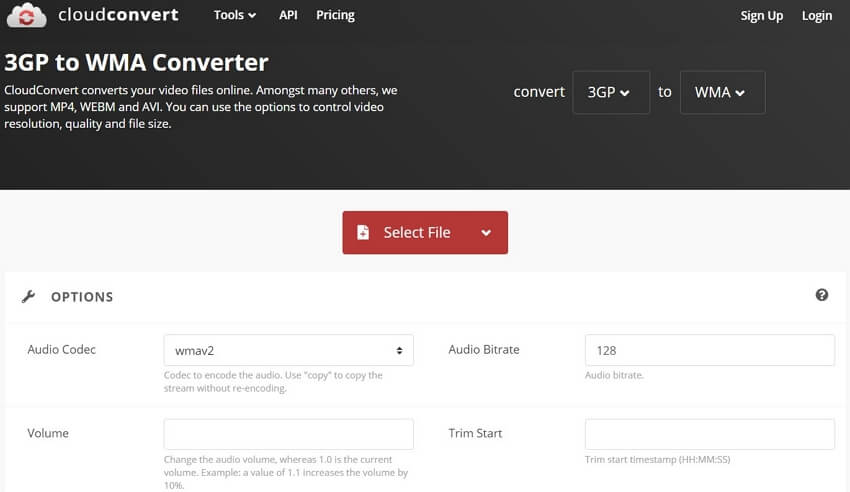
Task: Open the Tools dropdown menu
Action: [234, 15]
